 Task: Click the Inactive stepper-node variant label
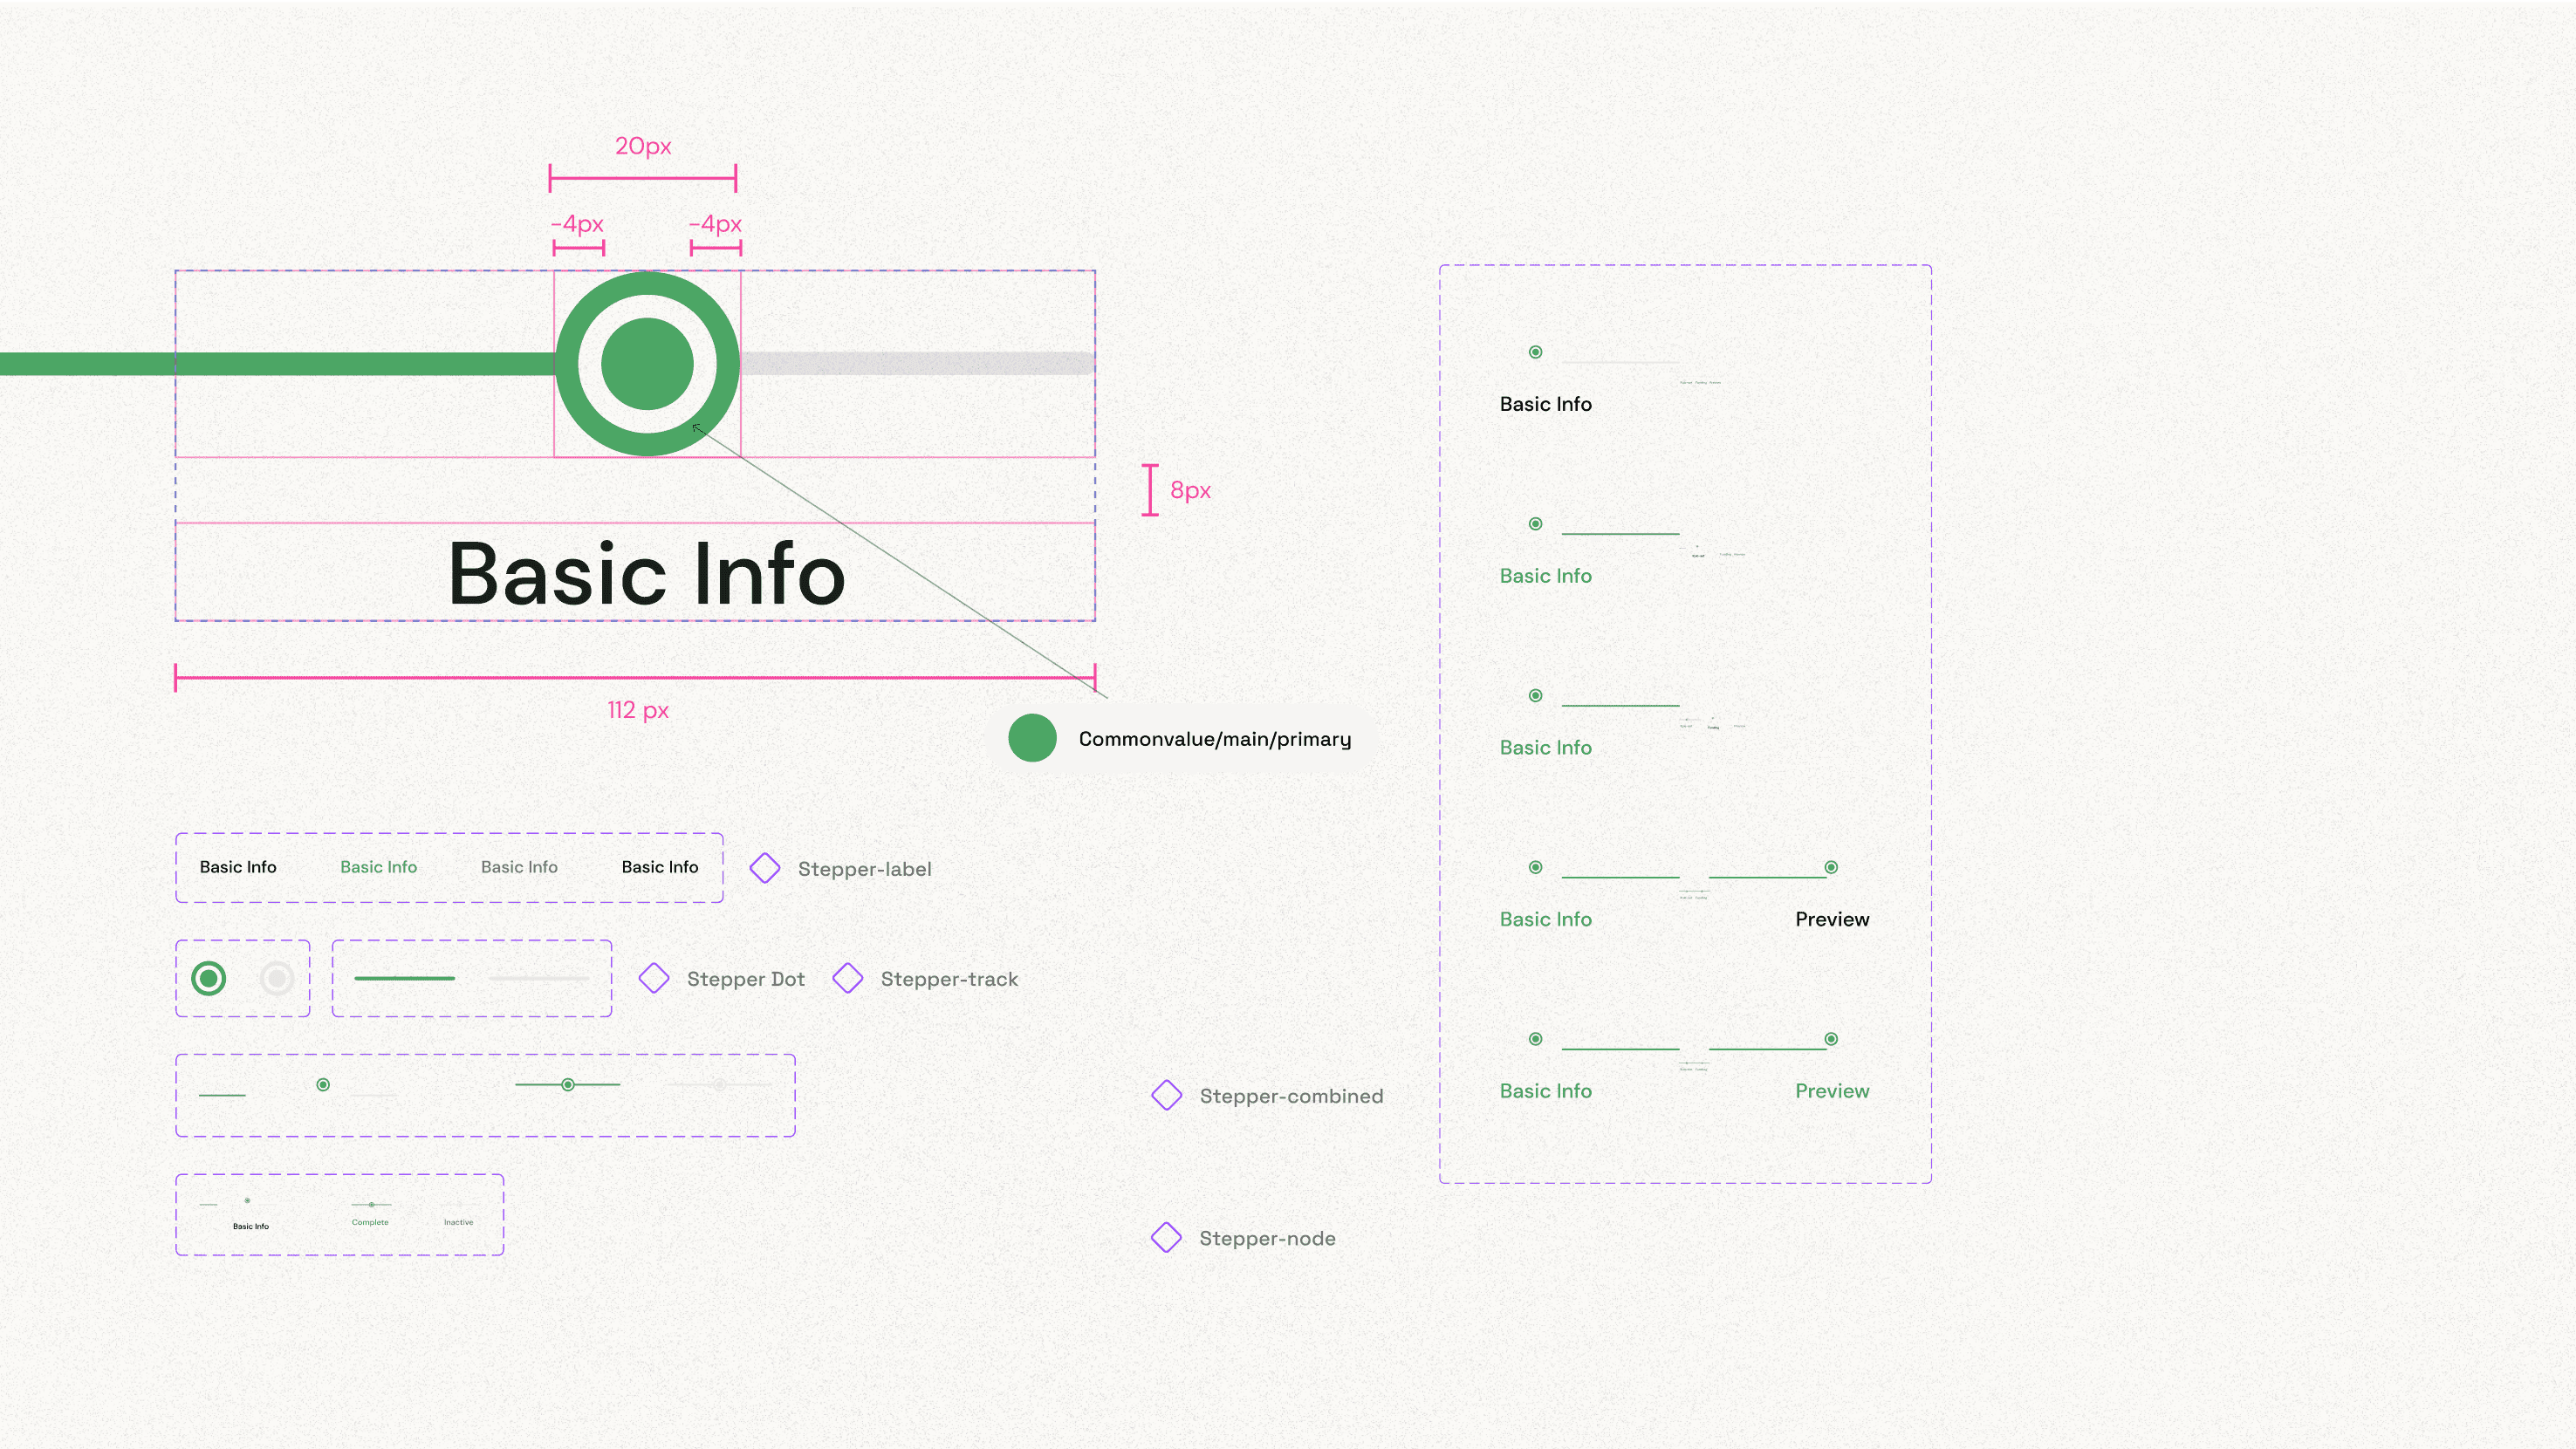click(458, 1222)
